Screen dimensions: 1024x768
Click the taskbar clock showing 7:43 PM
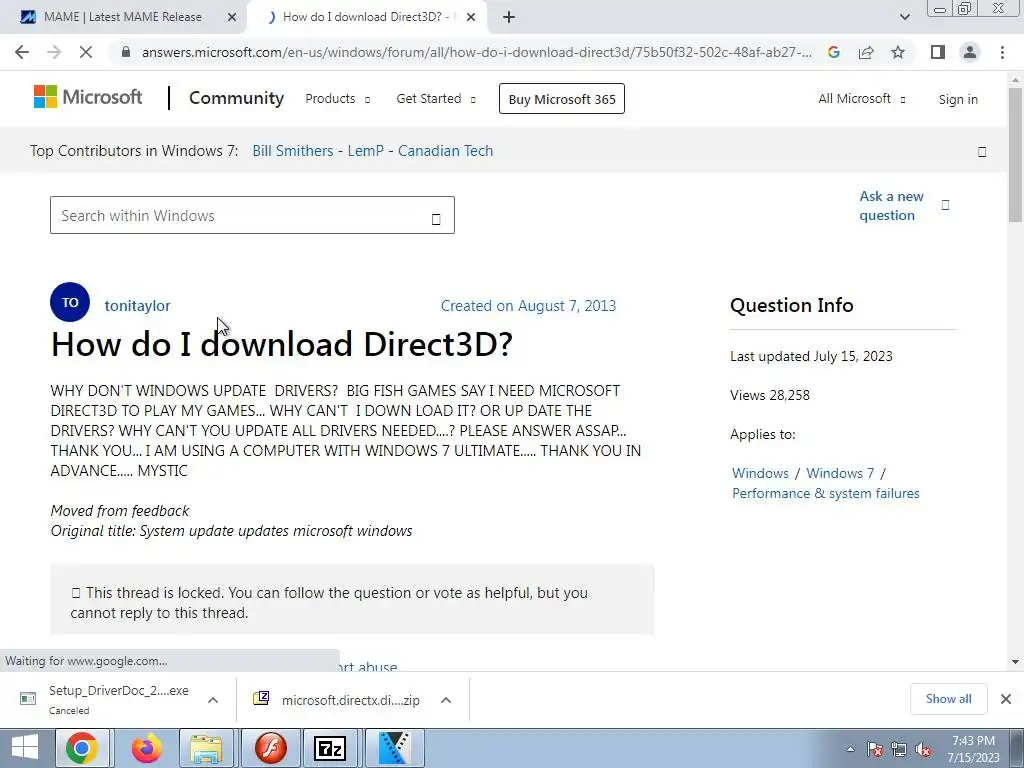point(973,749)
